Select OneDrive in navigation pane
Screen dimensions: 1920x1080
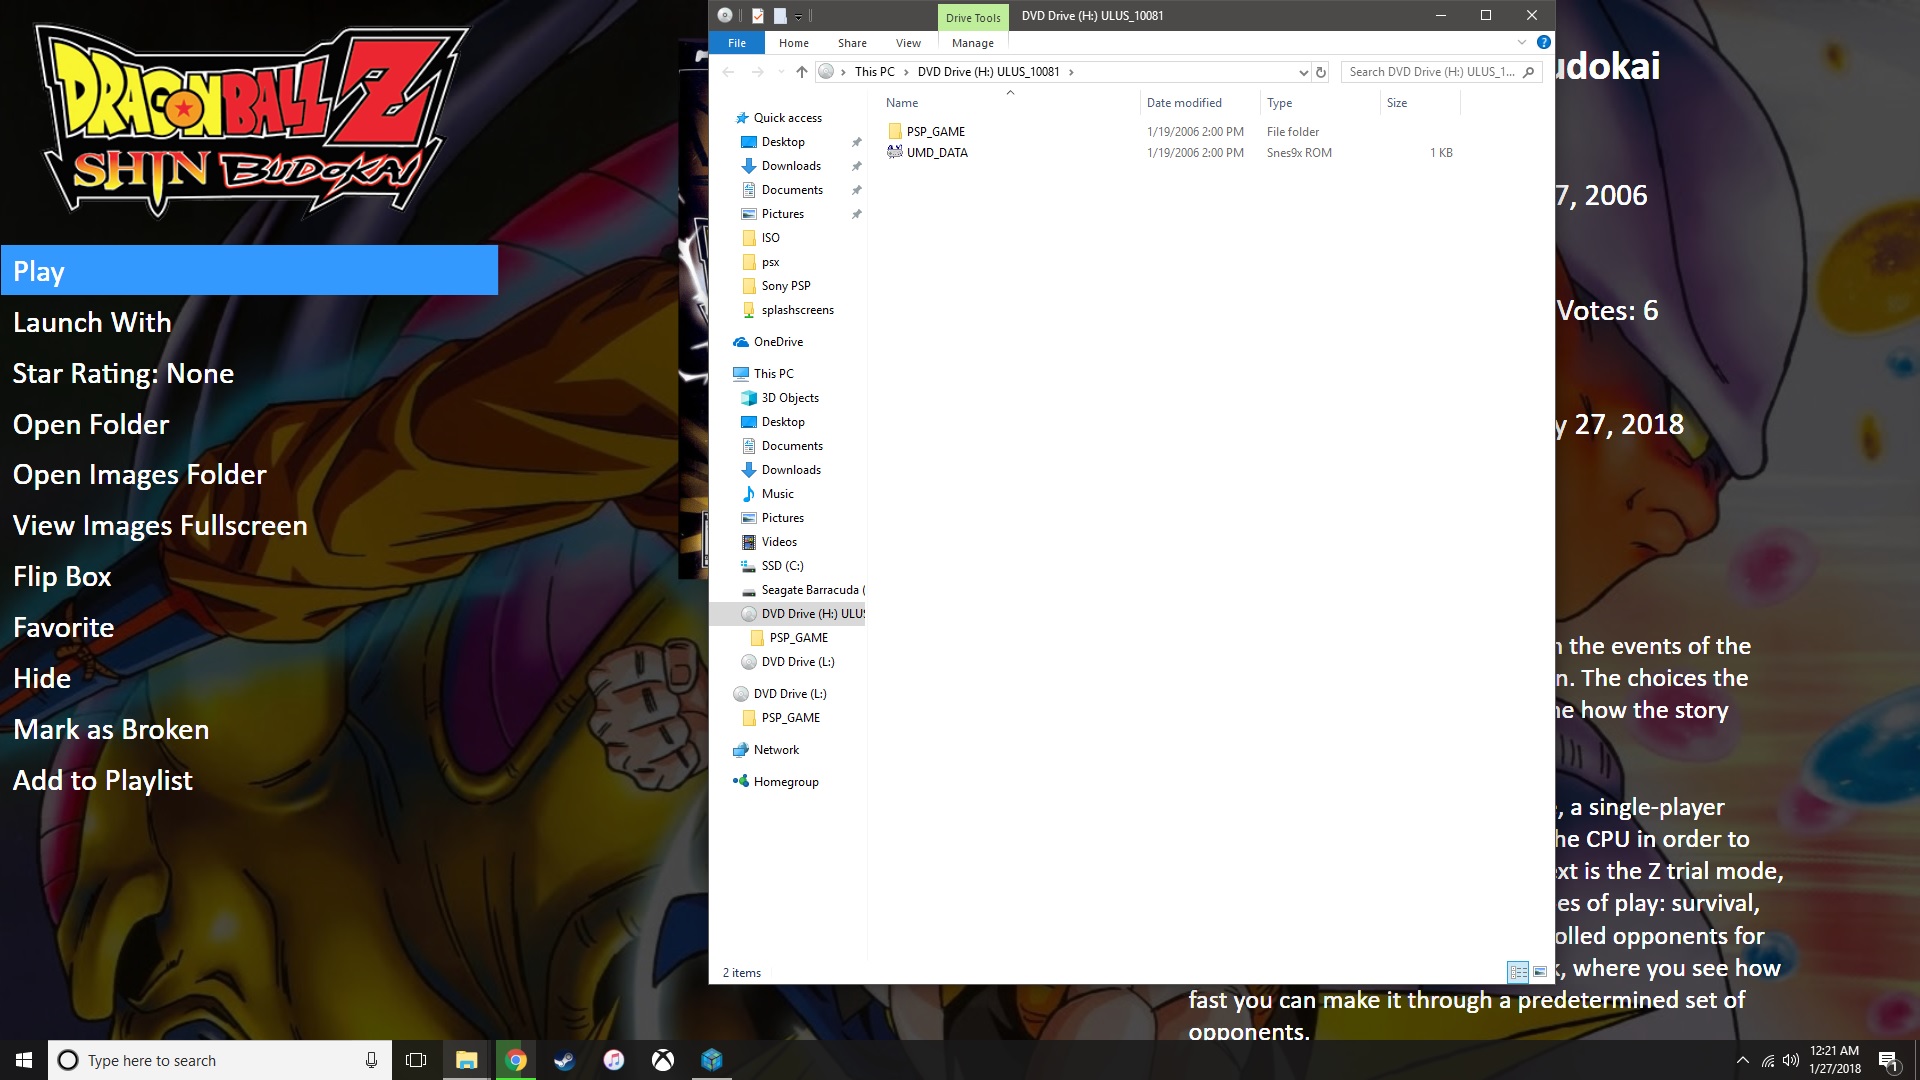click(x=778, y=342)
